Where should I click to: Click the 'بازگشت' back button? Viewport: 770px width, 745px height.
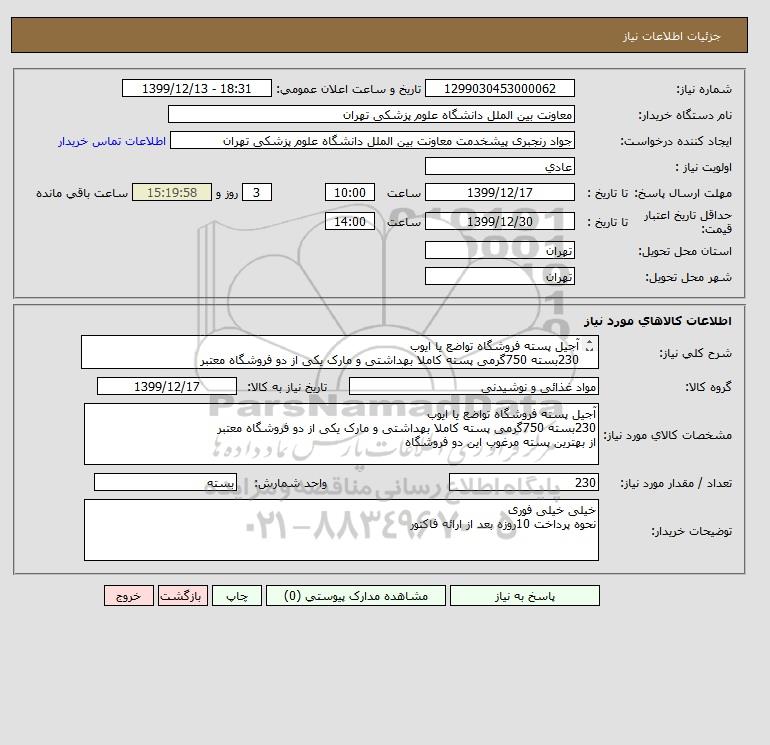tap(183, 596)
